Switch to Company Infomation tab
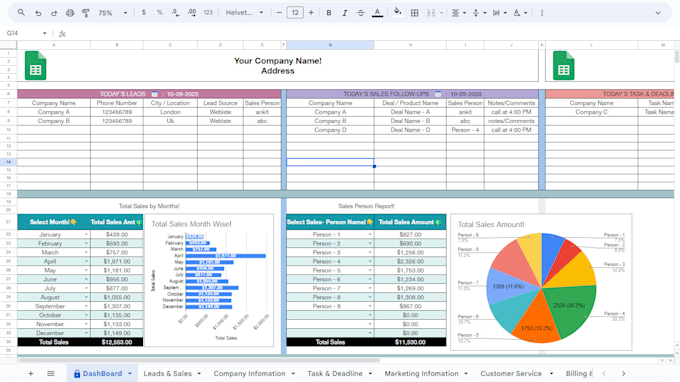 tap(249, 373)
